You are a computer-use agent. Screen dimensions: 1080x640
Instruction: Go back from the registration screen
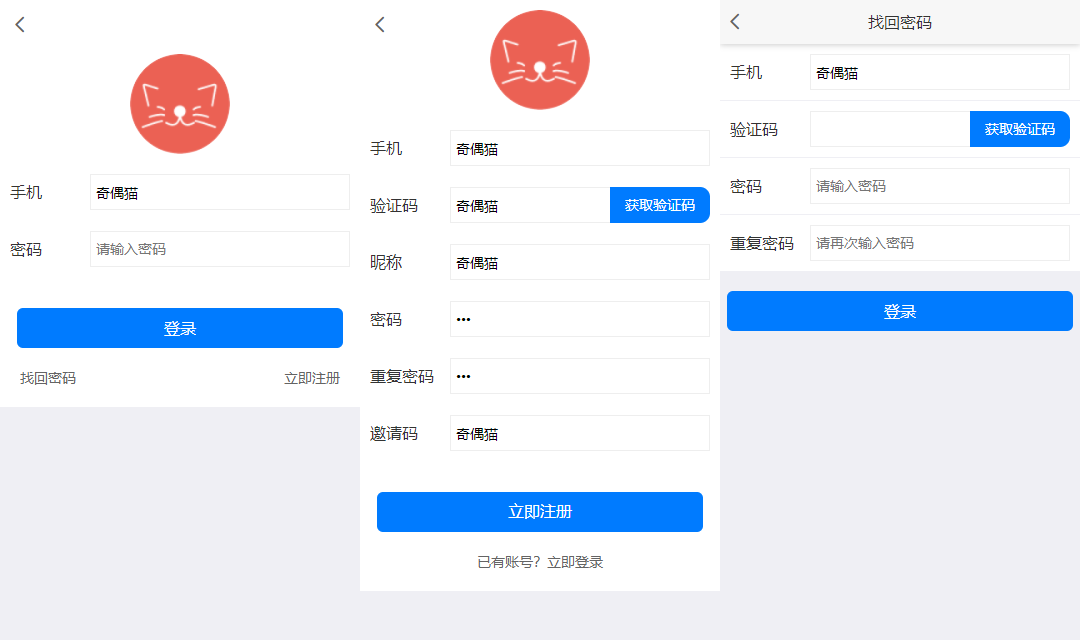click(x=380, y=25)
